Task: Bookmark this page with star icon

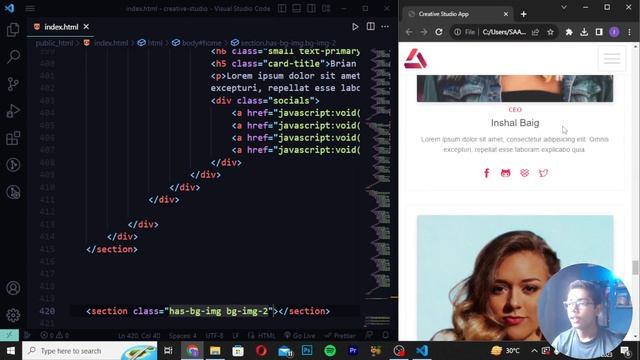Action: point(550,32)
